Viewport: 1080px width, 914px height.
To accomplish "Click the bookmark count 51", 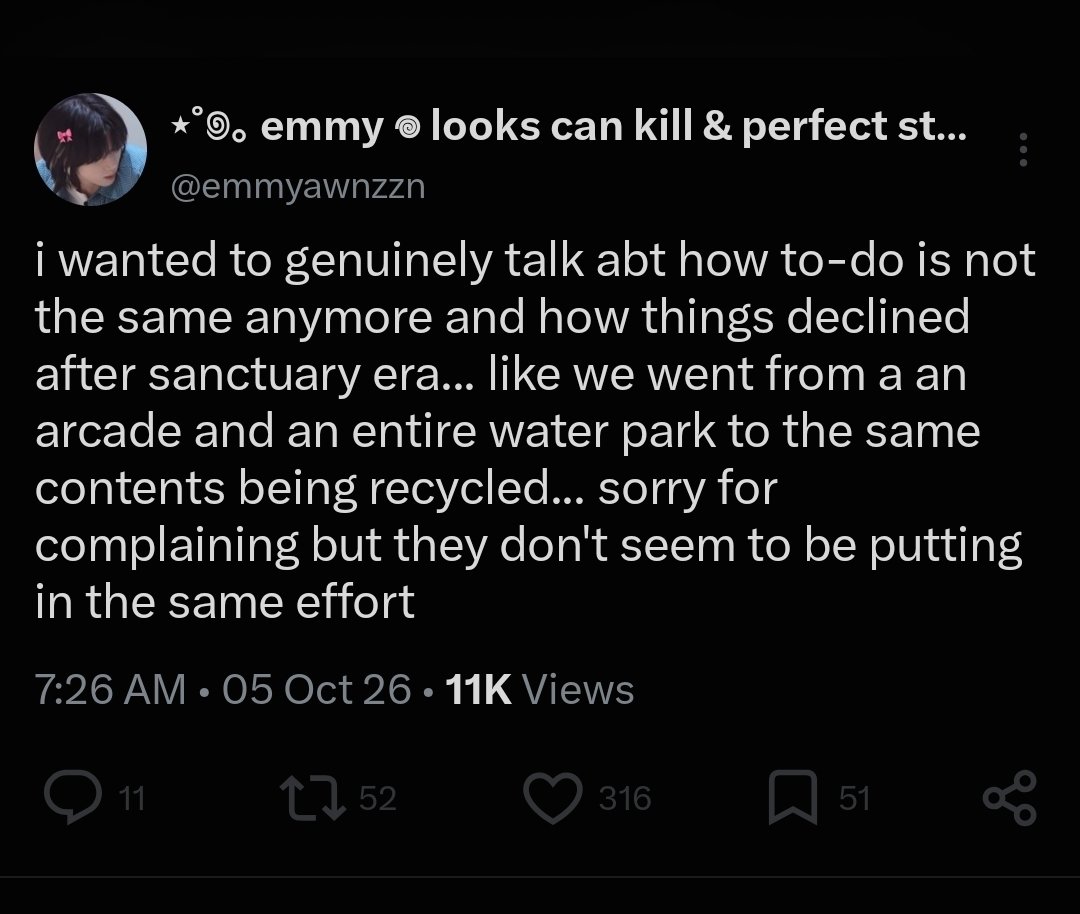I will tap(854, 798).
